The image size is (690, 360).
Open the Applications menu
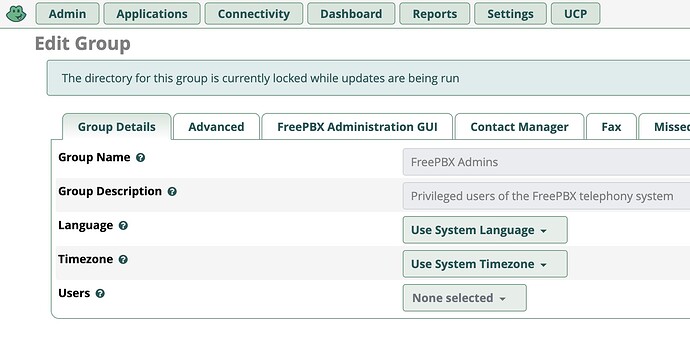pyautogui.click(x=152, y=14)
